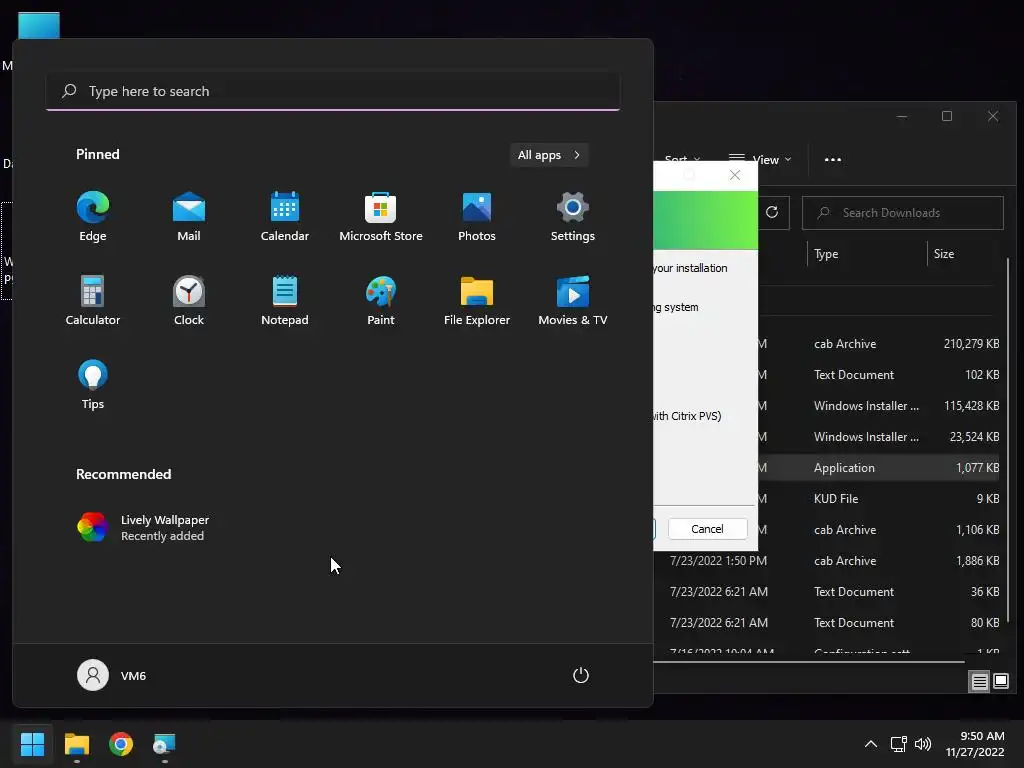Image resolution: width=1024 pixels, height=768 pixels.
Task: Click the Windows Start button on taskbar
Action: (32, 744)
